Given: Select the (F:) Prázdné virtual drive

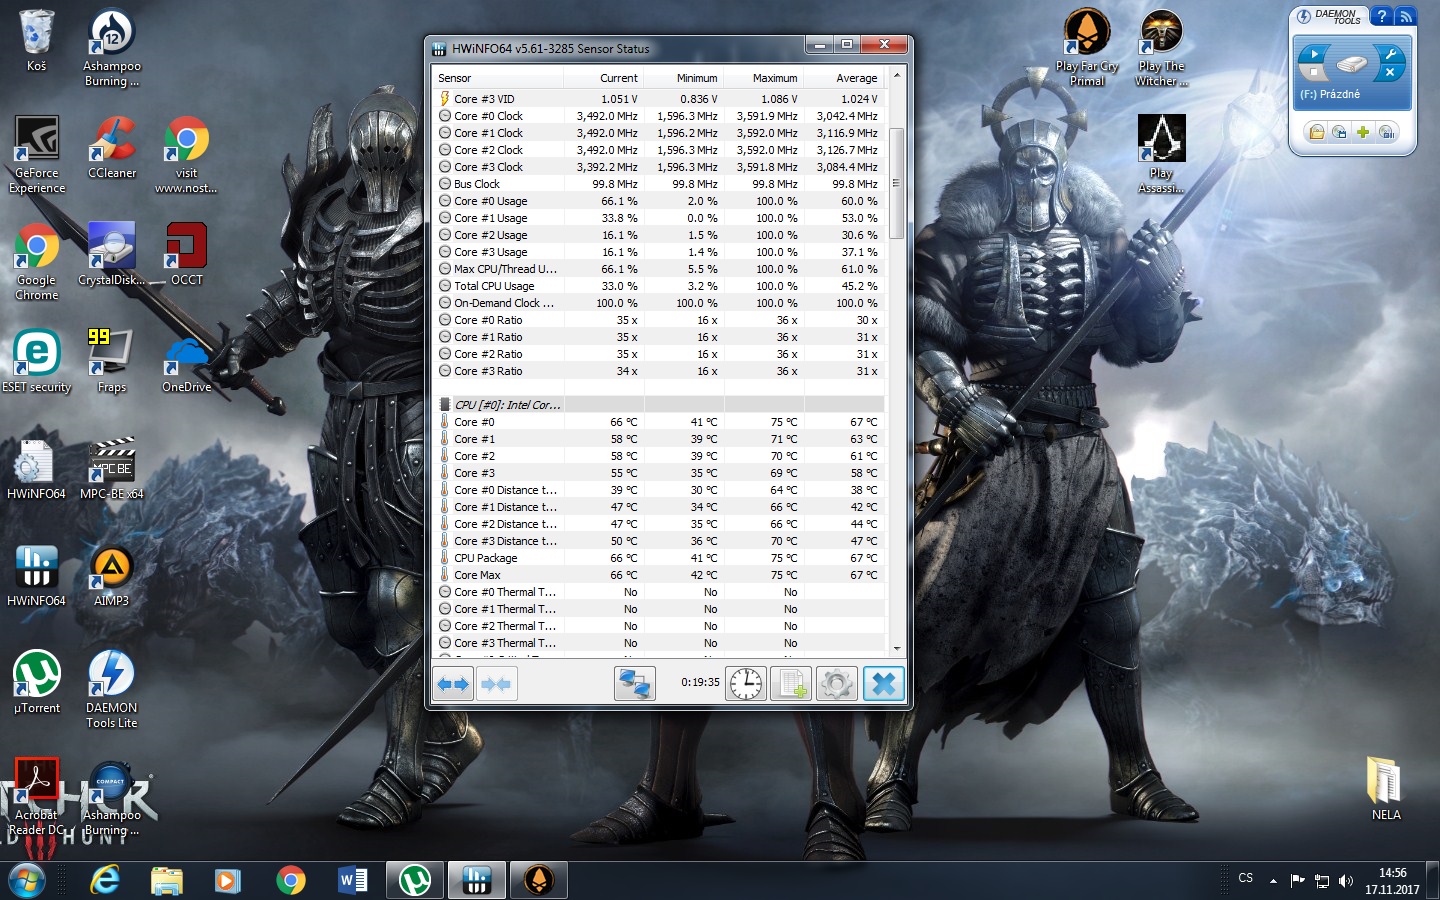Looking at the screenshot, I should 1329,94.
